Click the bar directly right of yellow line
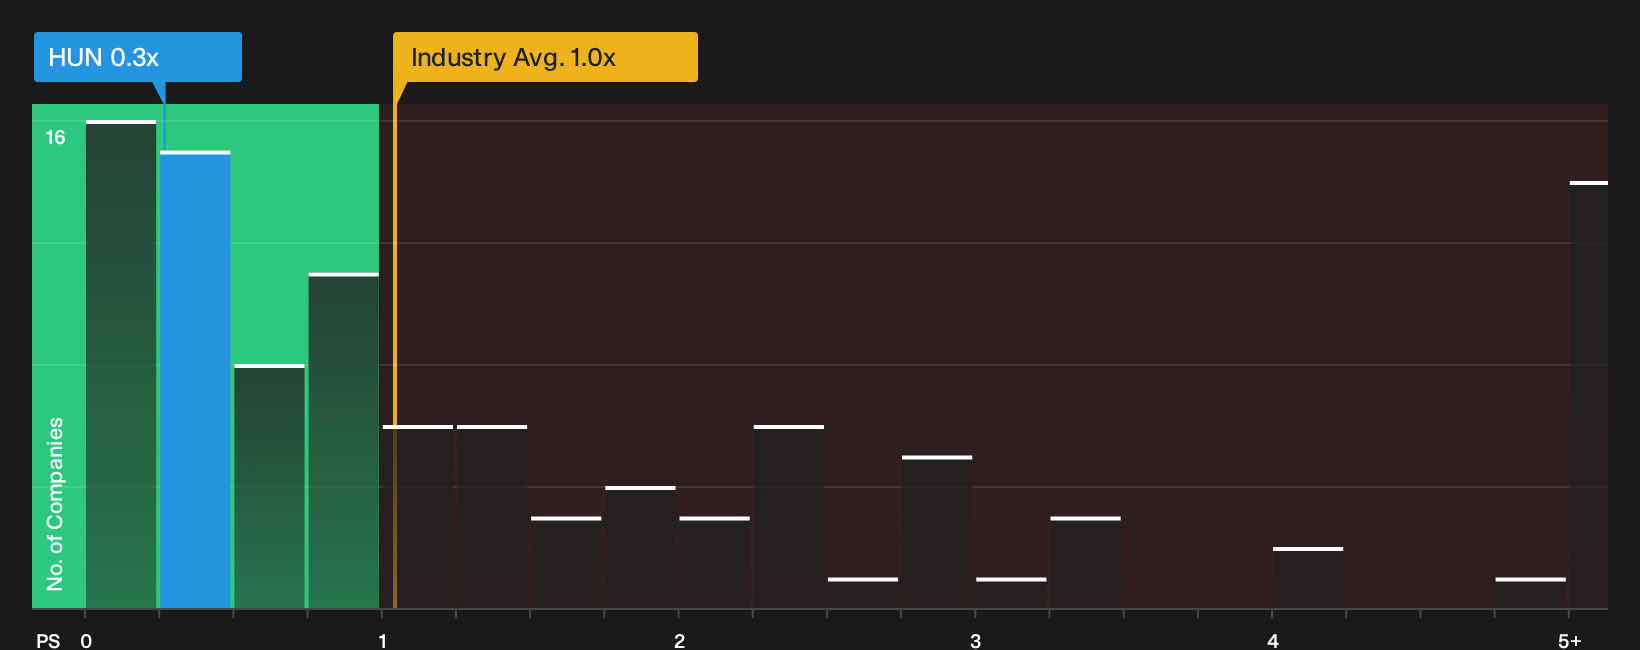1640x650 pixels. coord(418,517)
